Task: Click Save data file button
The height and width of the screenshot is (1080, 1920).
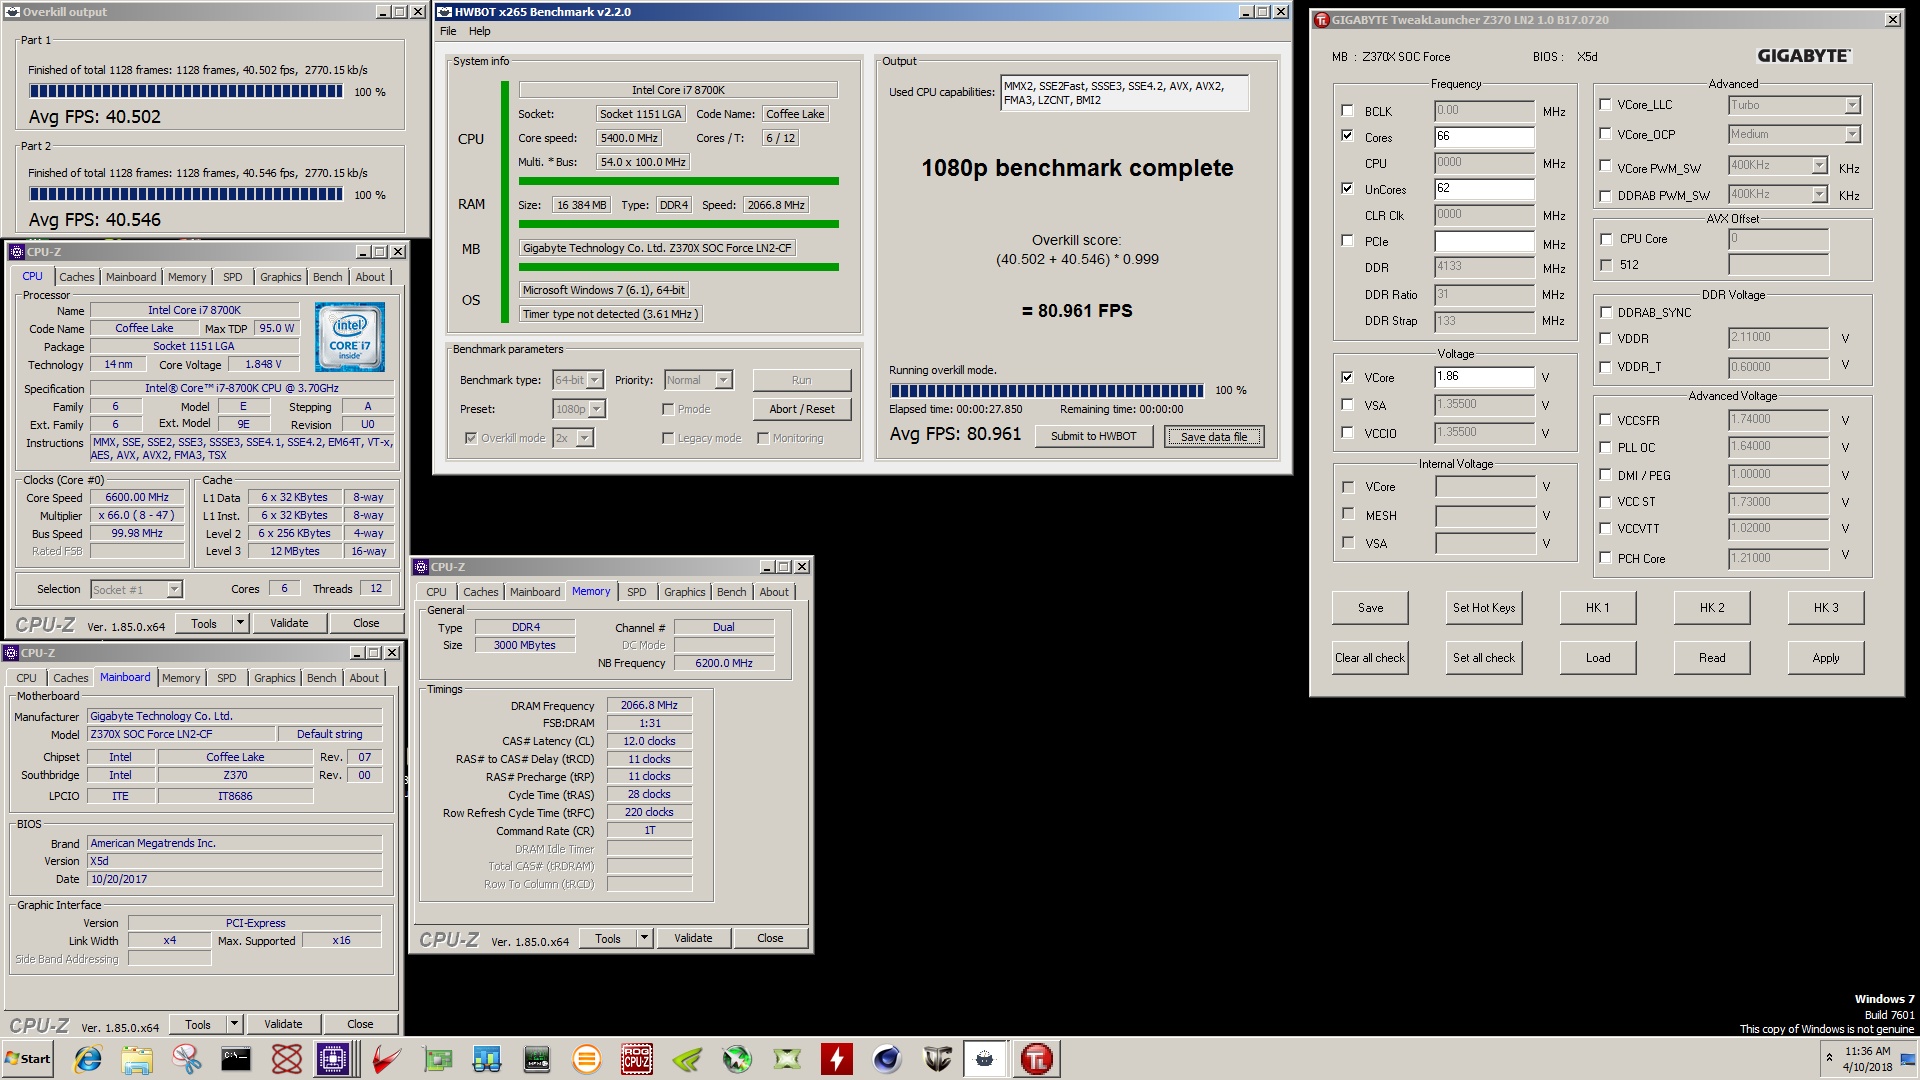Action: [1214, 437]
